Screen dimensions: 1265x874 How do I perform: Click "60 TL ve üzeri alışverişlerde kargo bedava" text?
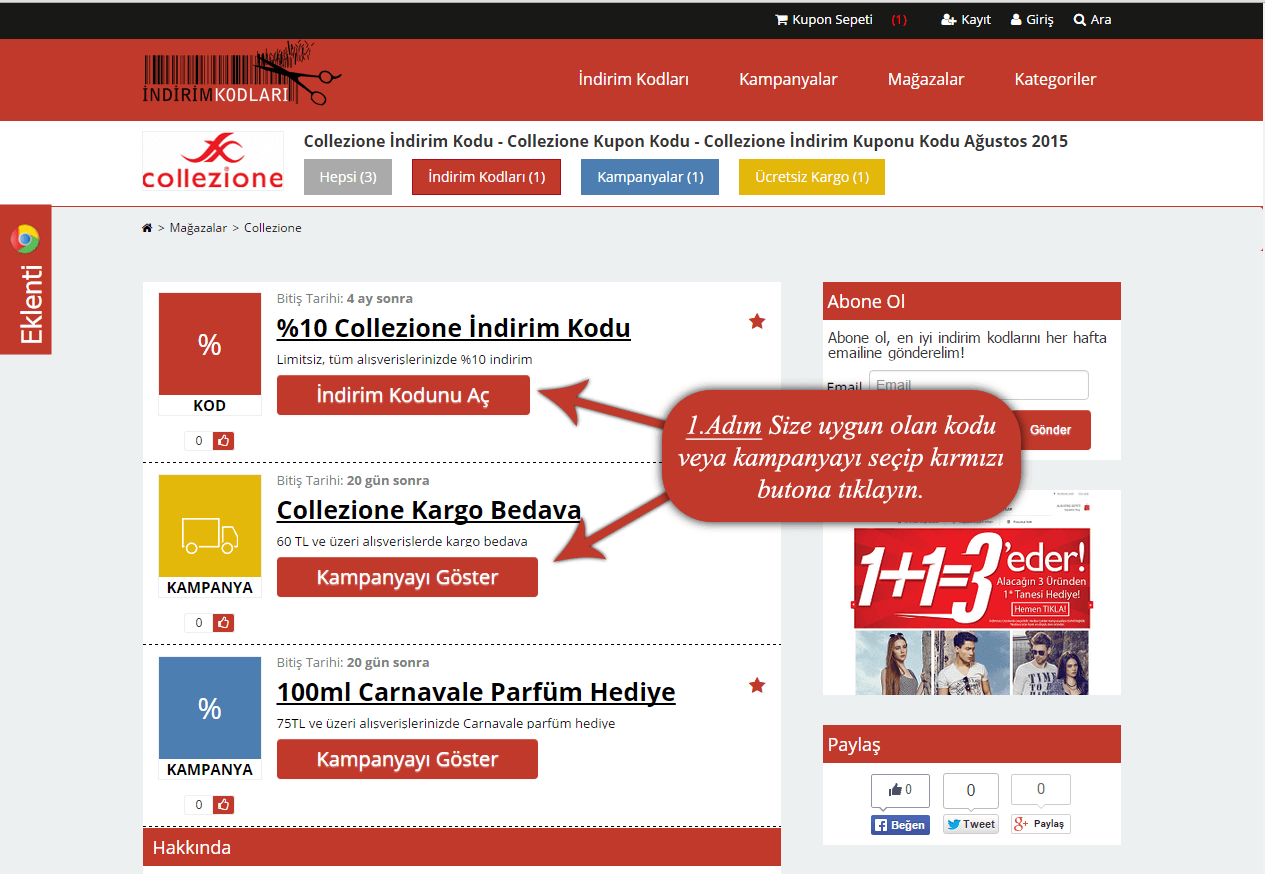click(x=402, y=542)
